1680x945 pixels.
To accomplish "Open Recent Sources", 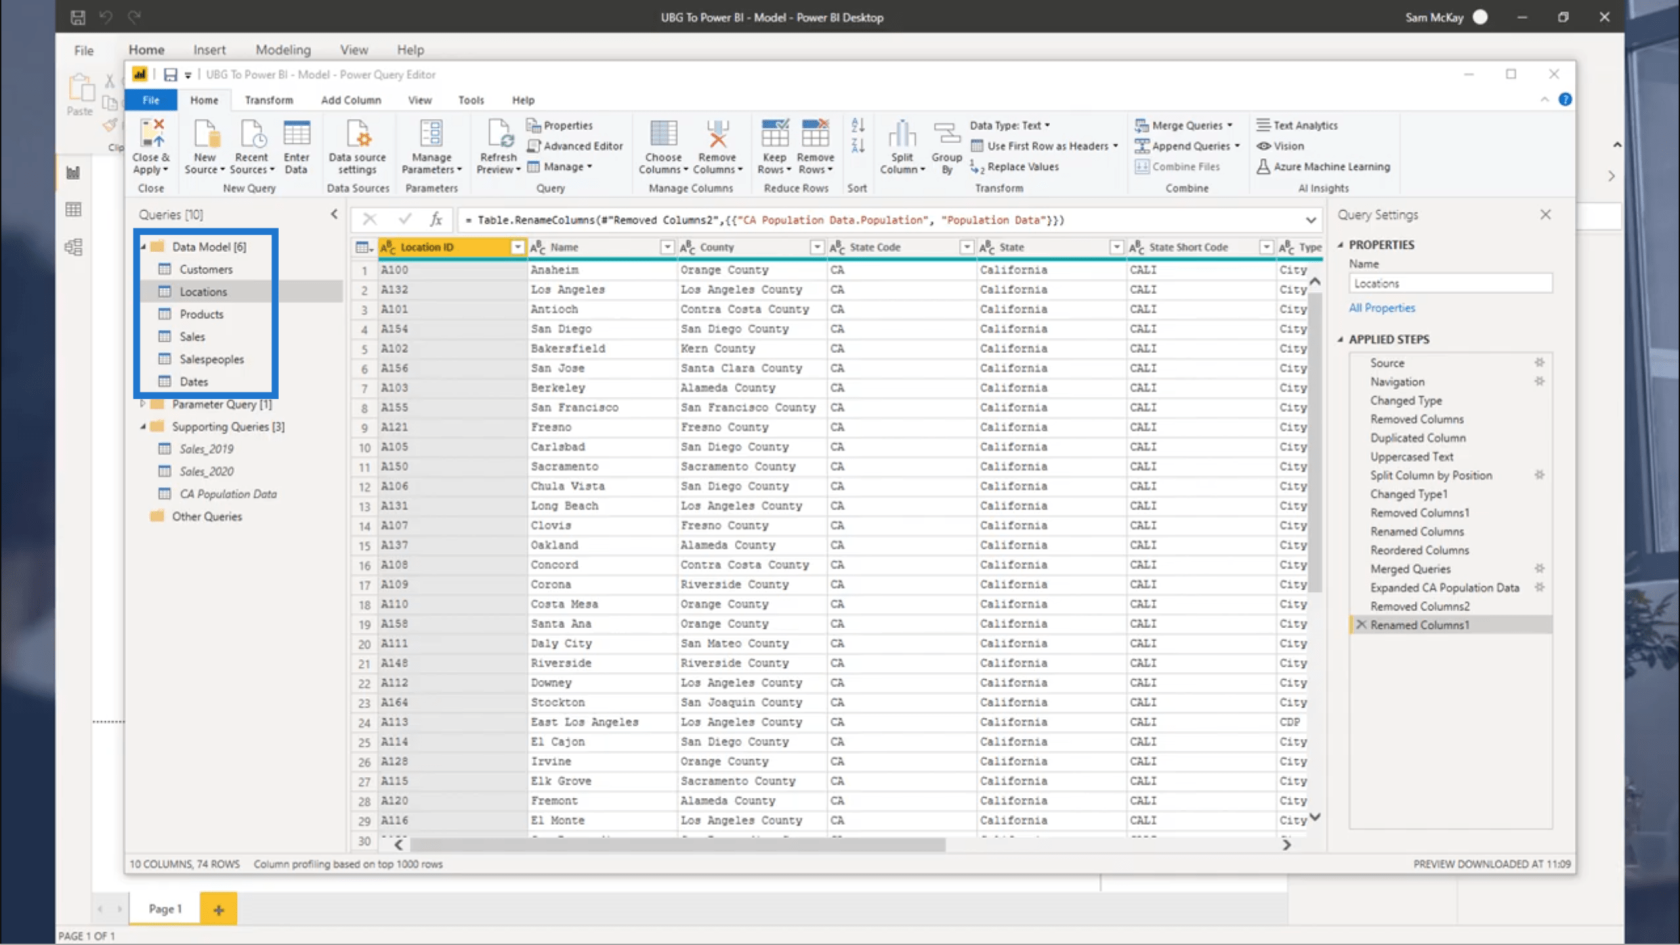I will click(x=251, y=146).
